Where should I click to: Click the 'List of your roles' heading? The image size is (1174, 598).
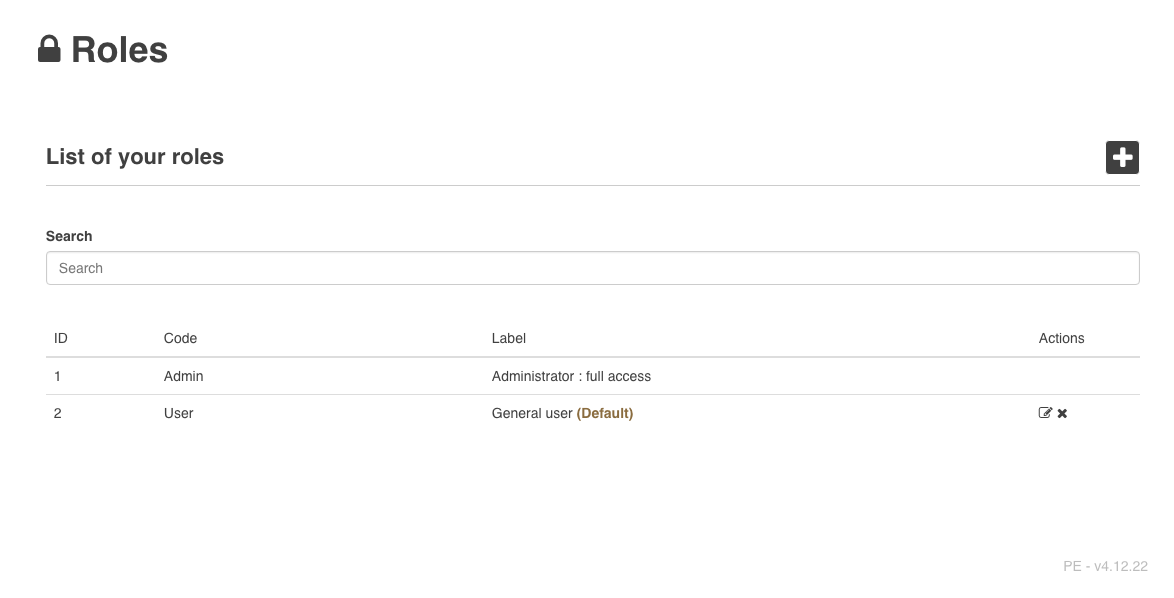(x=135, y=157)
